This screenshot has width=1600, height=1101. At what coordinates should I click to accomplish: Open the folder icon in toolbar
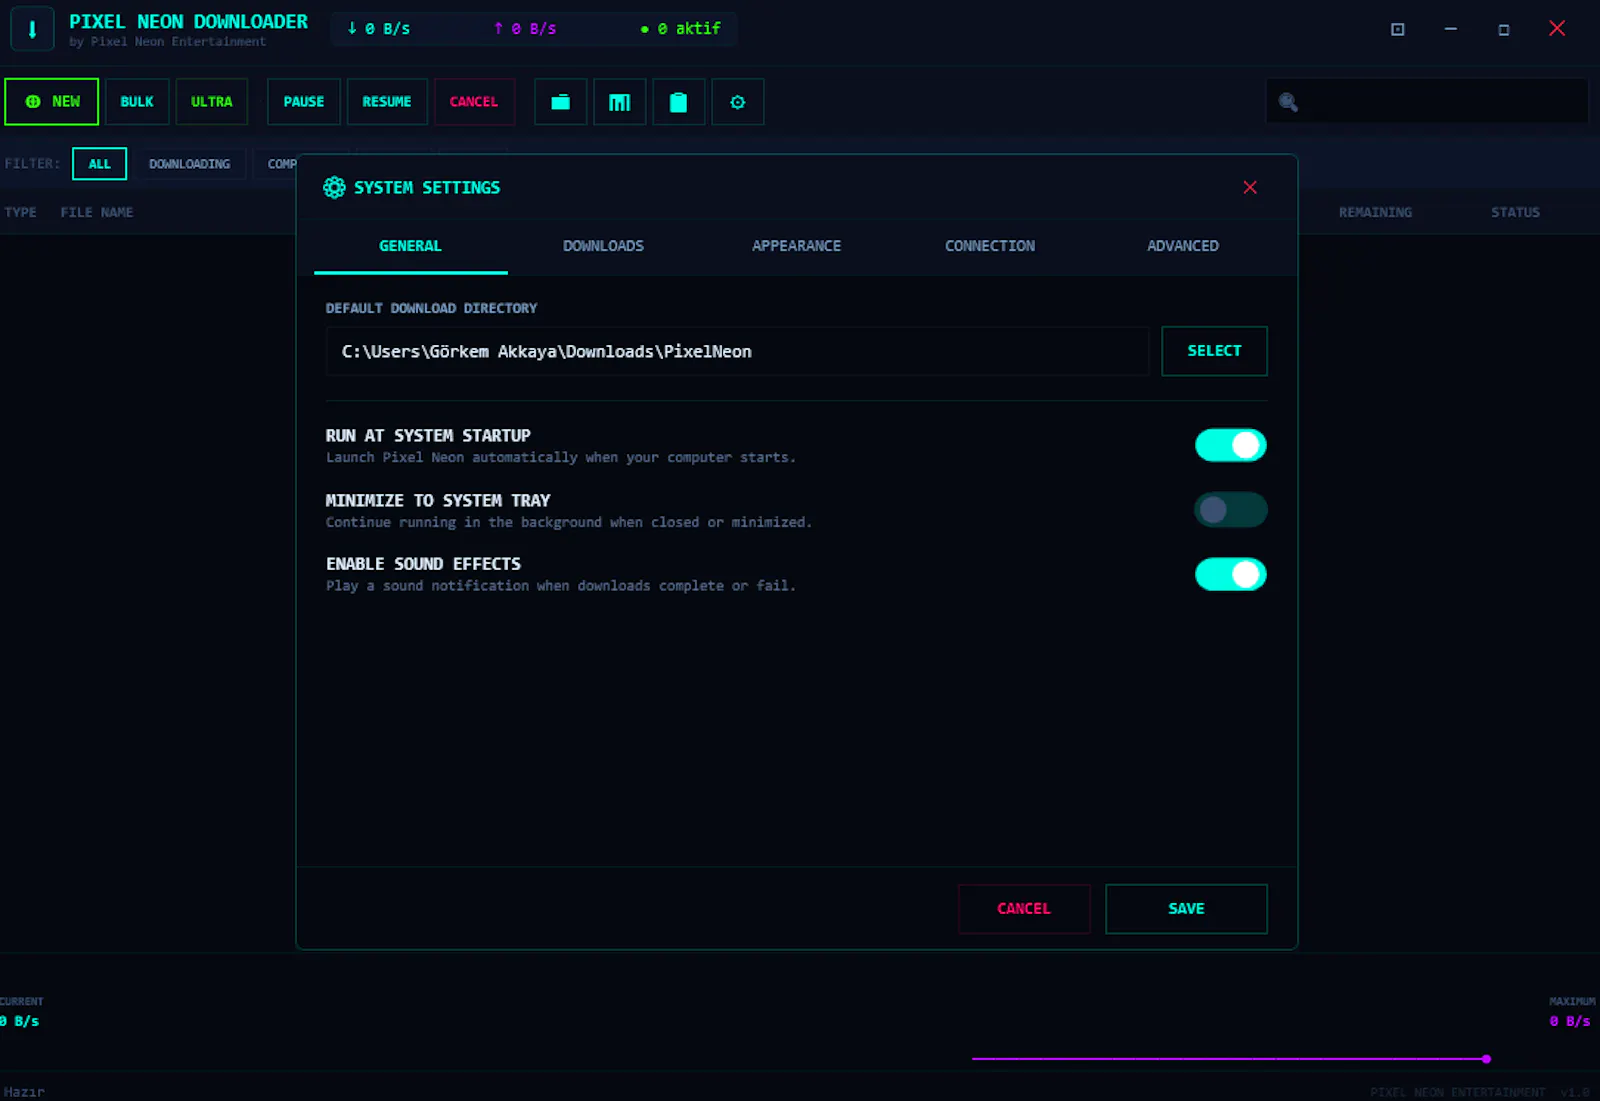point(560,102)
